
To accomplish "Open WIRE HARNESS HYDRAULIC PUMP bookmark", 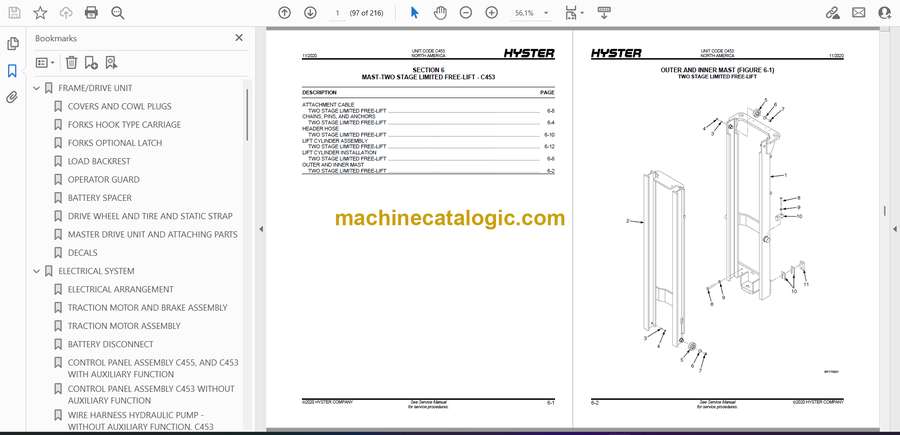I will point(141,421).
